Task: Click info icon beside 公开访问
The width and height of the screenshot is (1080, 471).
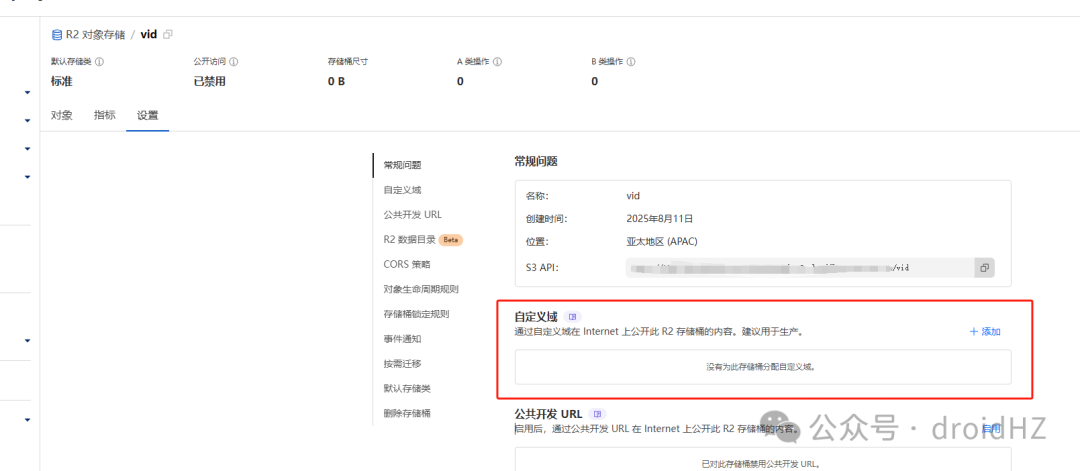Action: 233,62
